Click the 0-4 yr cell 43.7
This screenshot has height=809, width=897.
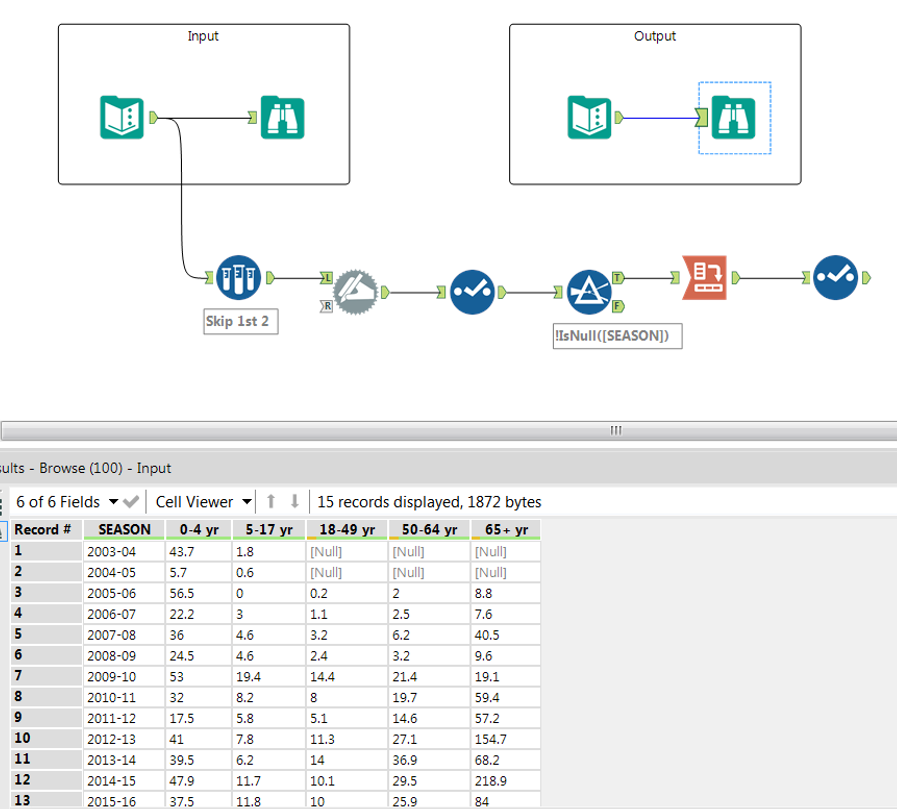(199, 552)
